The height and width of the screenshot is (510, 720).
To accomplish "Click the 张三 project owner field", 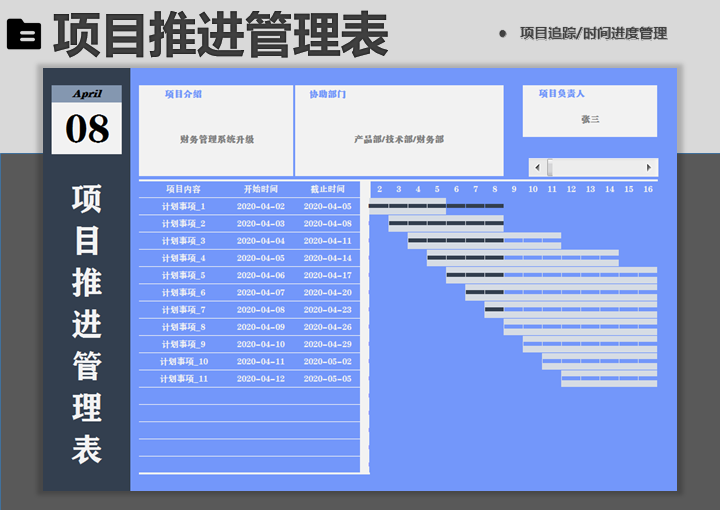I will point(590,119).
